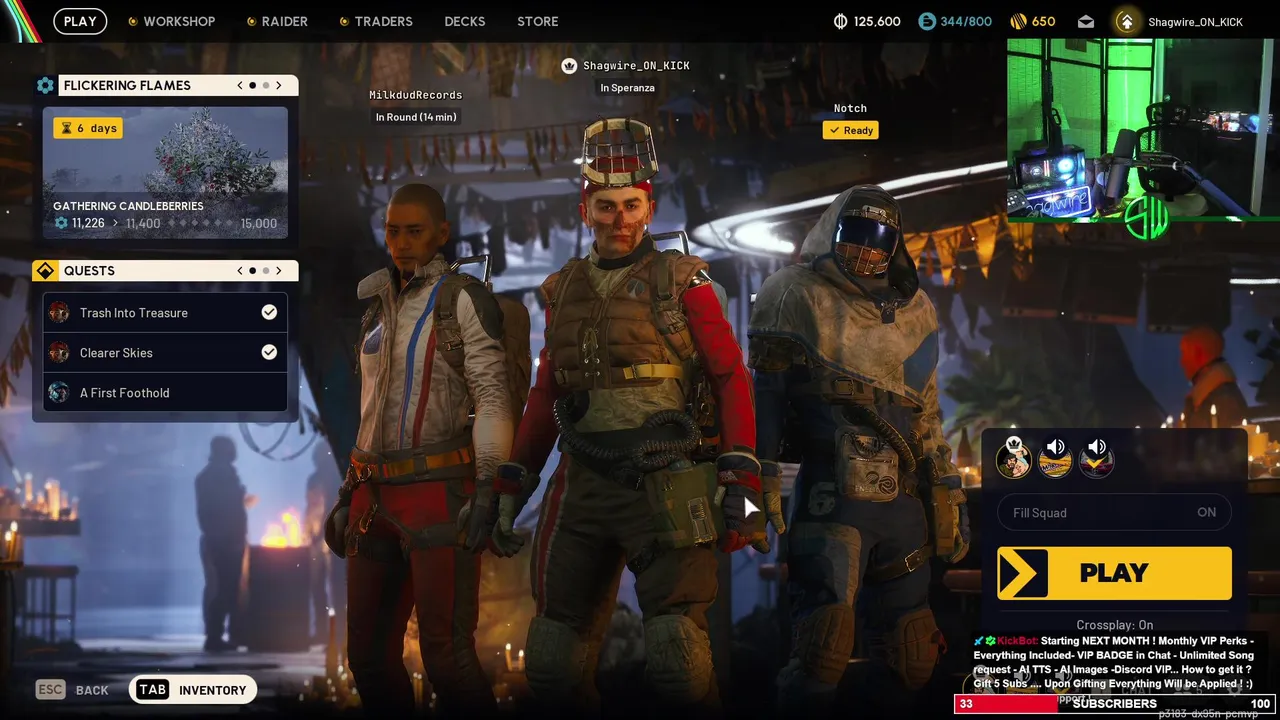The height and width of the screenshot is (720, 1280).
Task: Open the Clearer Skies quest row
Action: click(x=165, y=353)
